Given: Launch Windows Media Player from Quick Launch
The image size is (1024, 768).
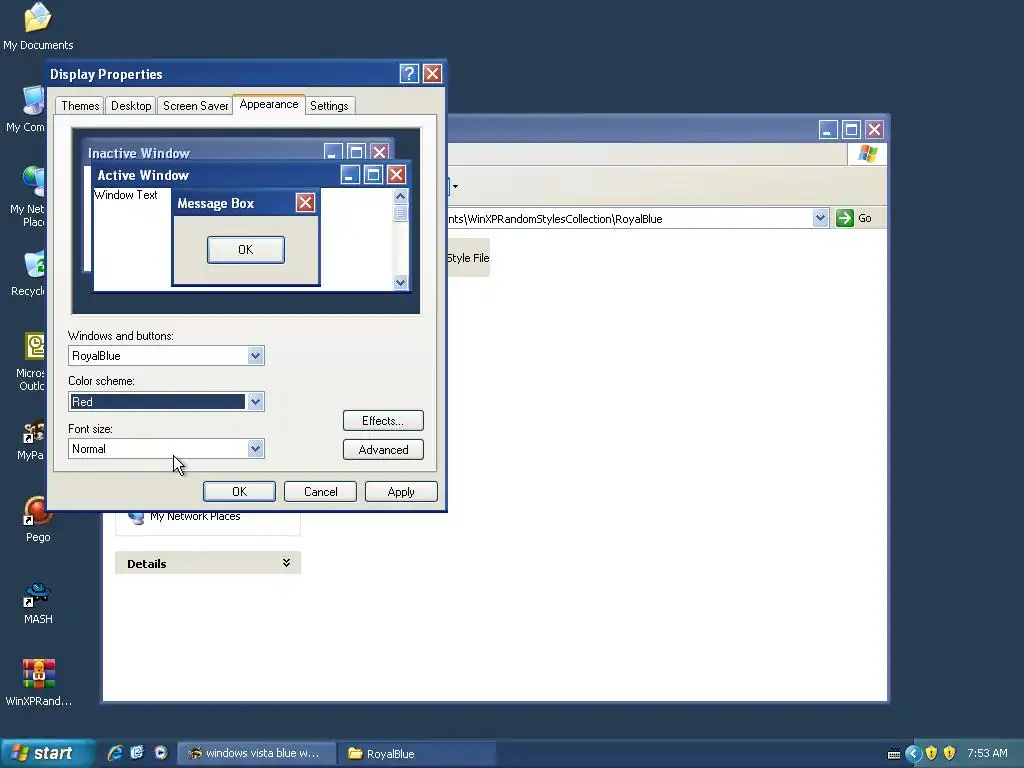Looking at the screenshot, I should pyautogui.click(x=161, y=753).
